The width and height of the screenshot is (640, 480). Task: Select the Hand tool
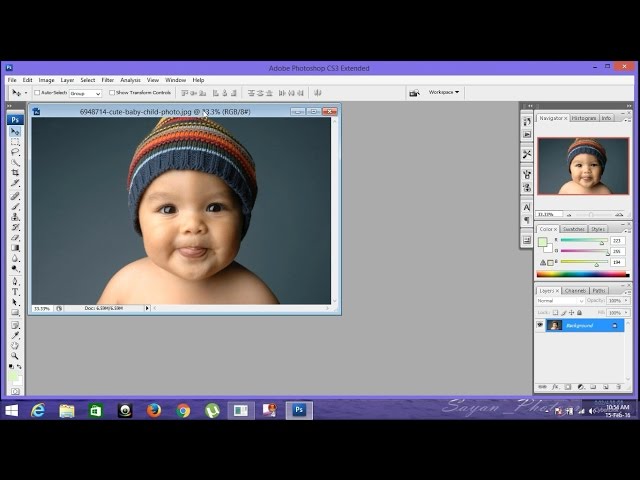pos(15,346)
